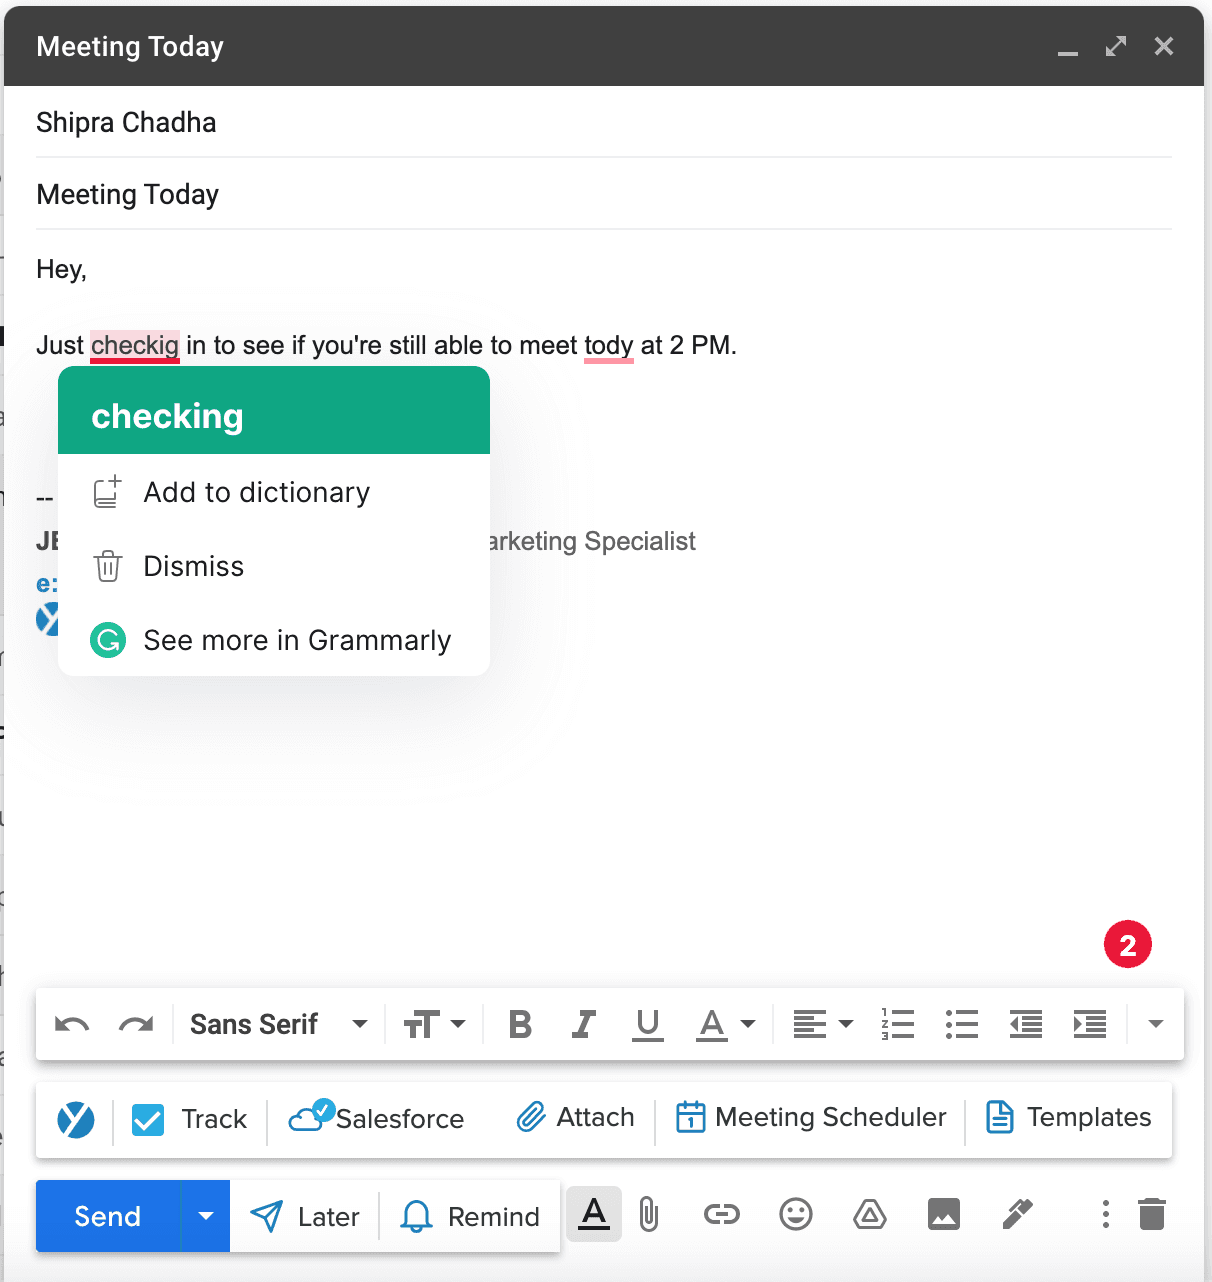Open the Meeting Scheduler
The image size is (1212, 1282).
(x=810, y=1117)
